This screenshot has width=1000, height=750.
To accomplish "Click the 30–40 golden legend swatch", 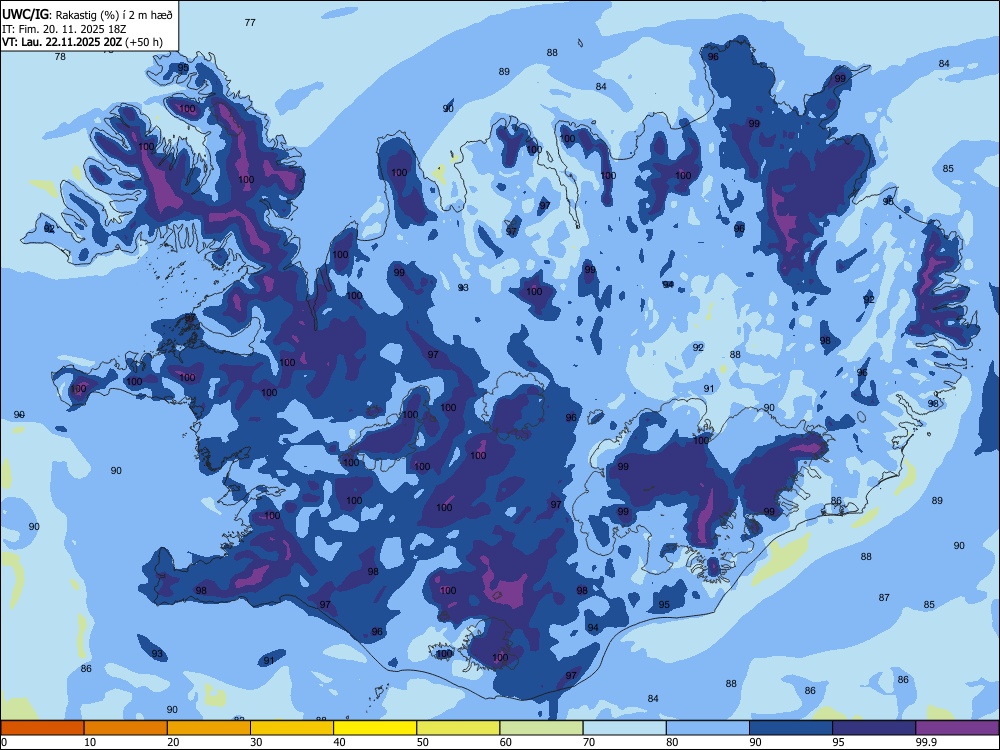I will coord(292,728).
